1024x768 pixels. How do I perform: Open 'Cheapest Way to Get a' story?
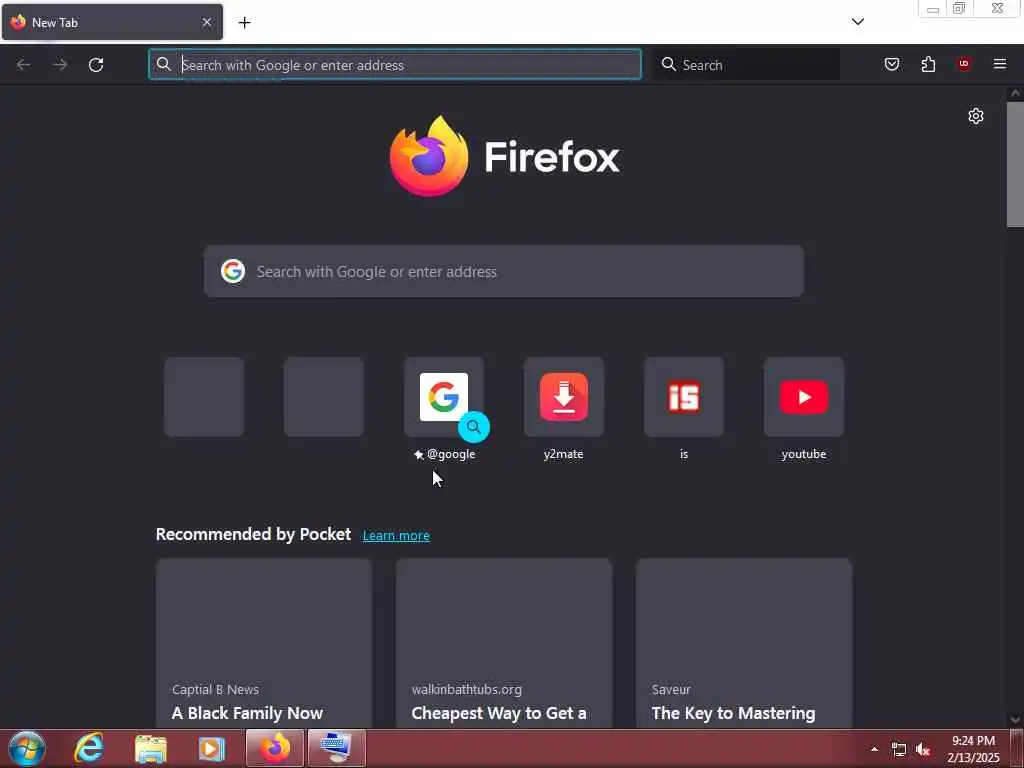coord(504,643)
